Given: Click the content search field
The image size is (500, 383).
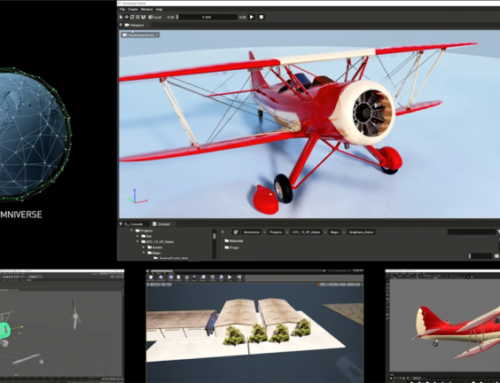Looking at the screenshot, I should coord(471,232).
